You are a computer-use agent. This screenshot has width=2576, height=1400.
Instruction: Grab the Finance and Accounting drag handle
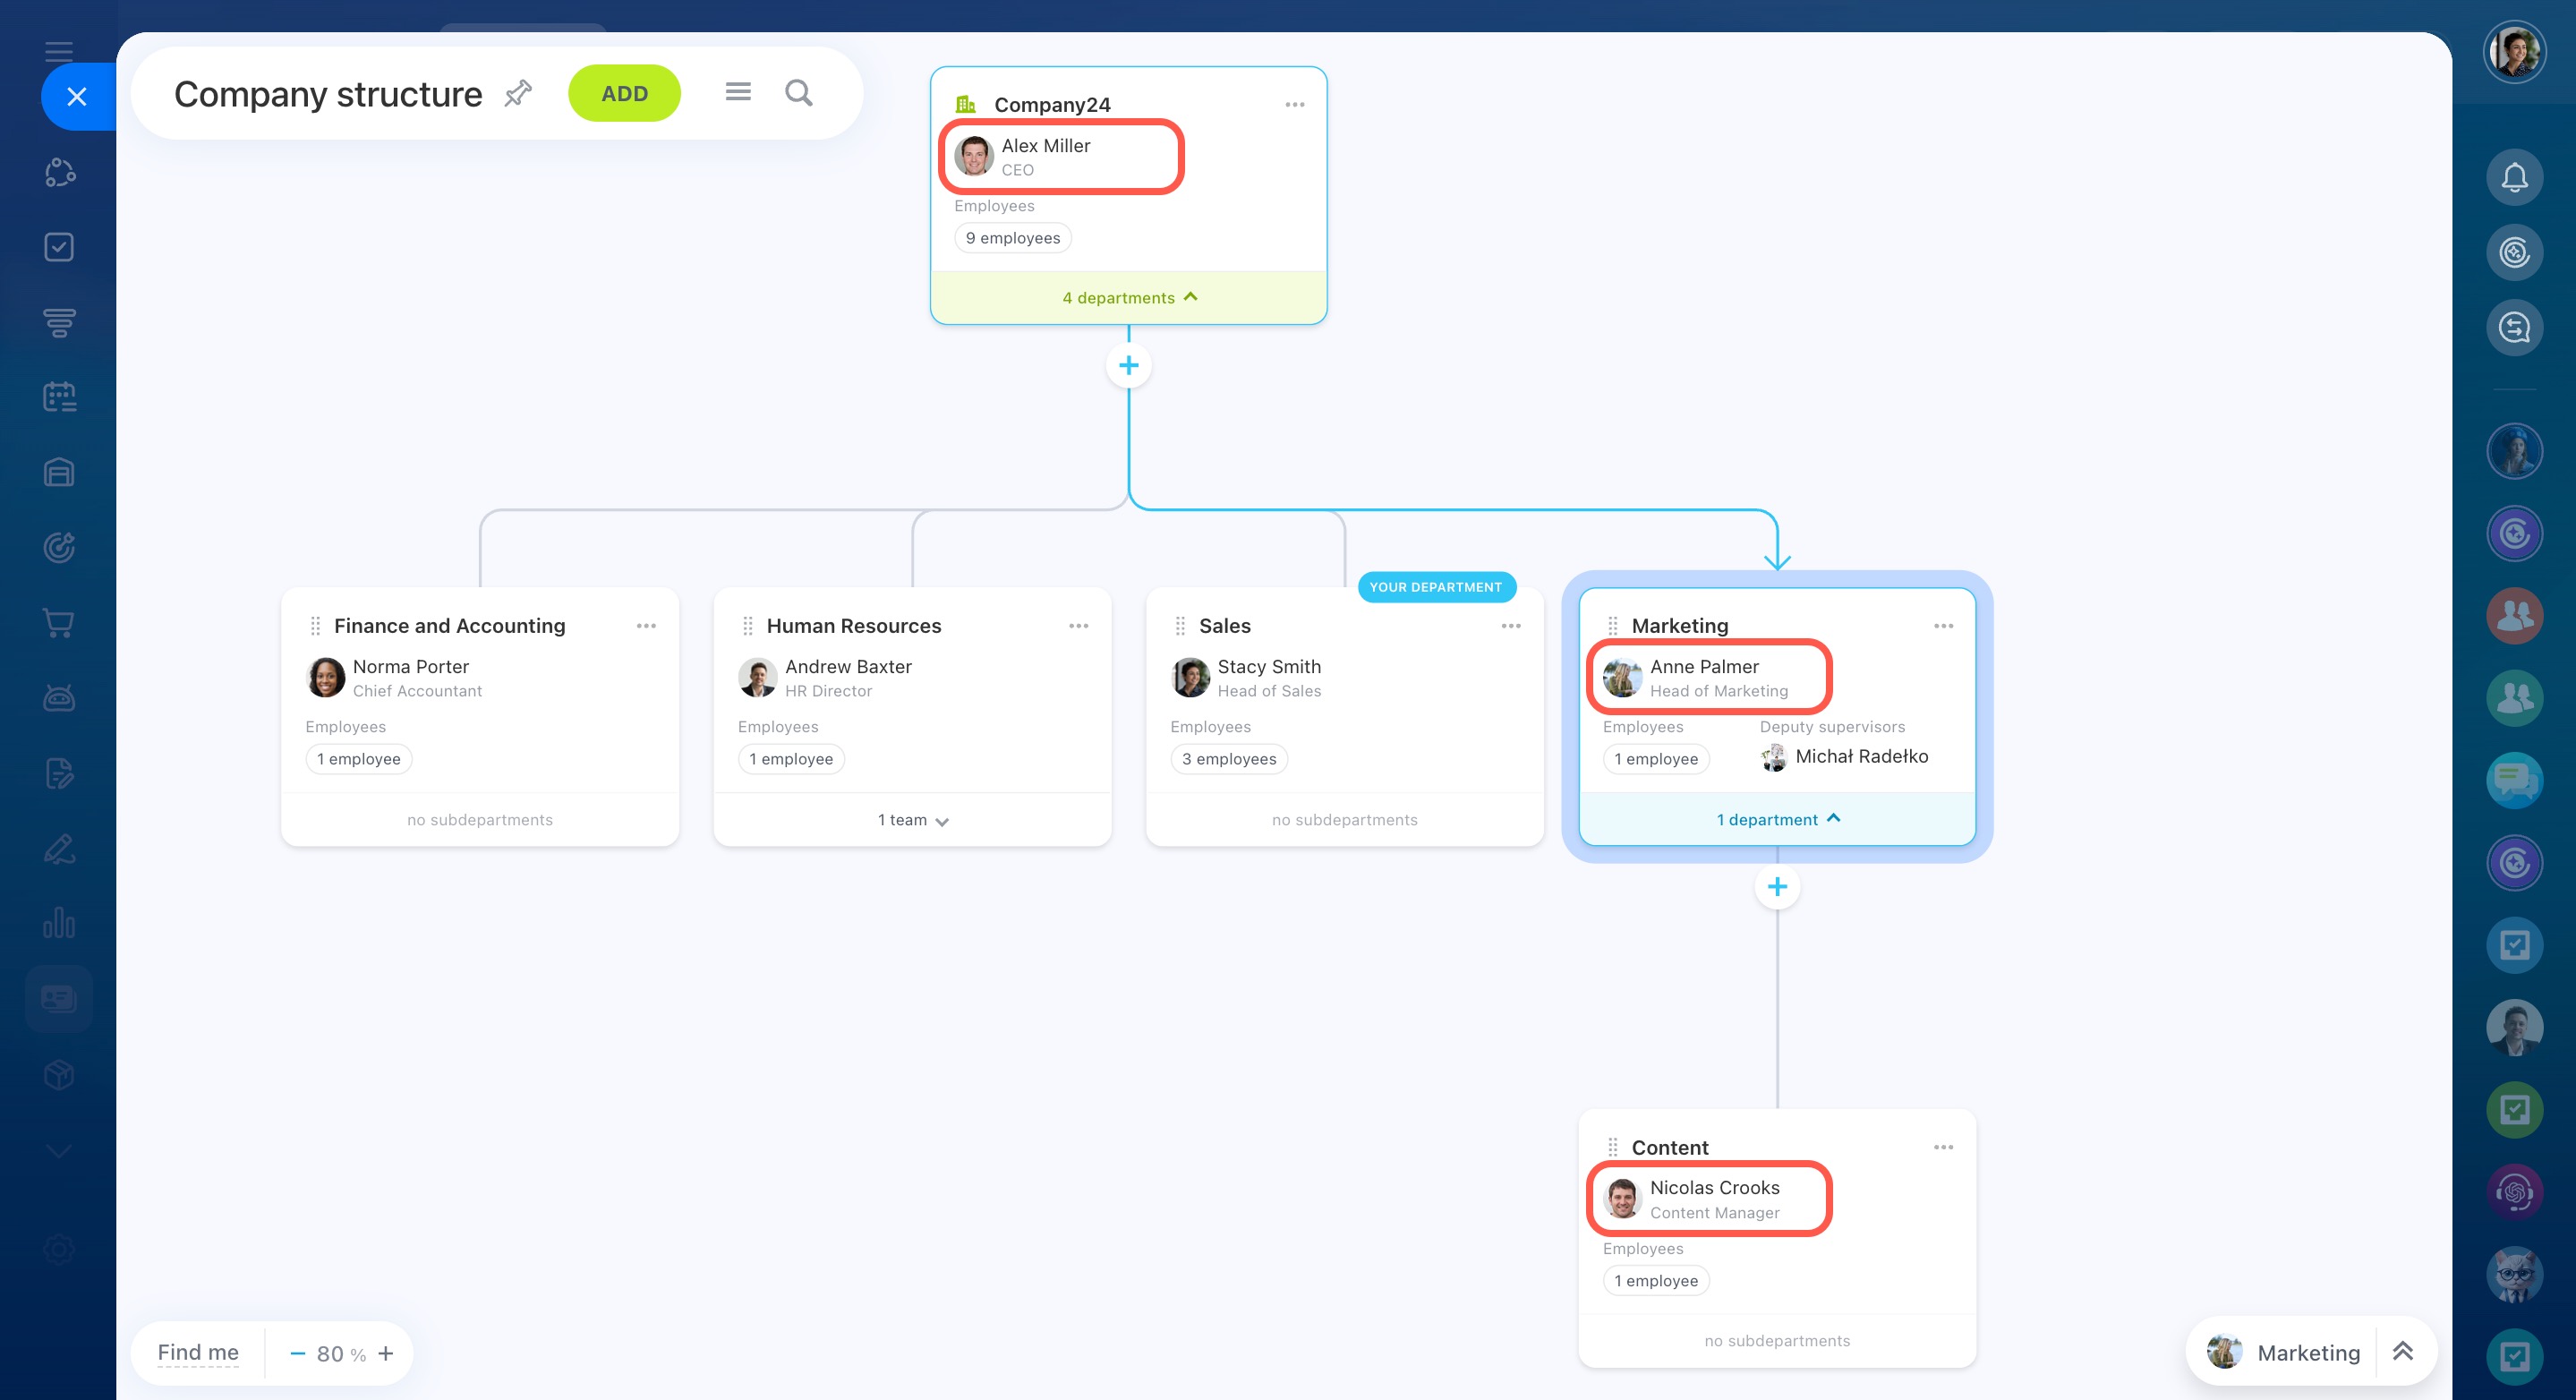pyautogui.click(x=315, y=626)
